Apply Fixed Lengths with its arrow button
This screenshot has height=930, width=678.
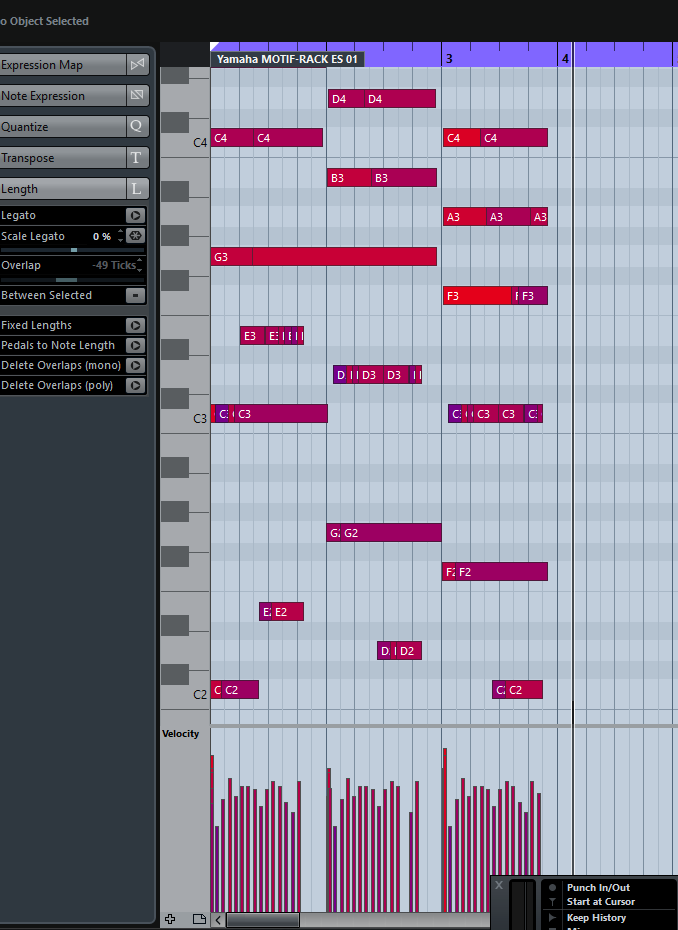[x=135, y=325]
